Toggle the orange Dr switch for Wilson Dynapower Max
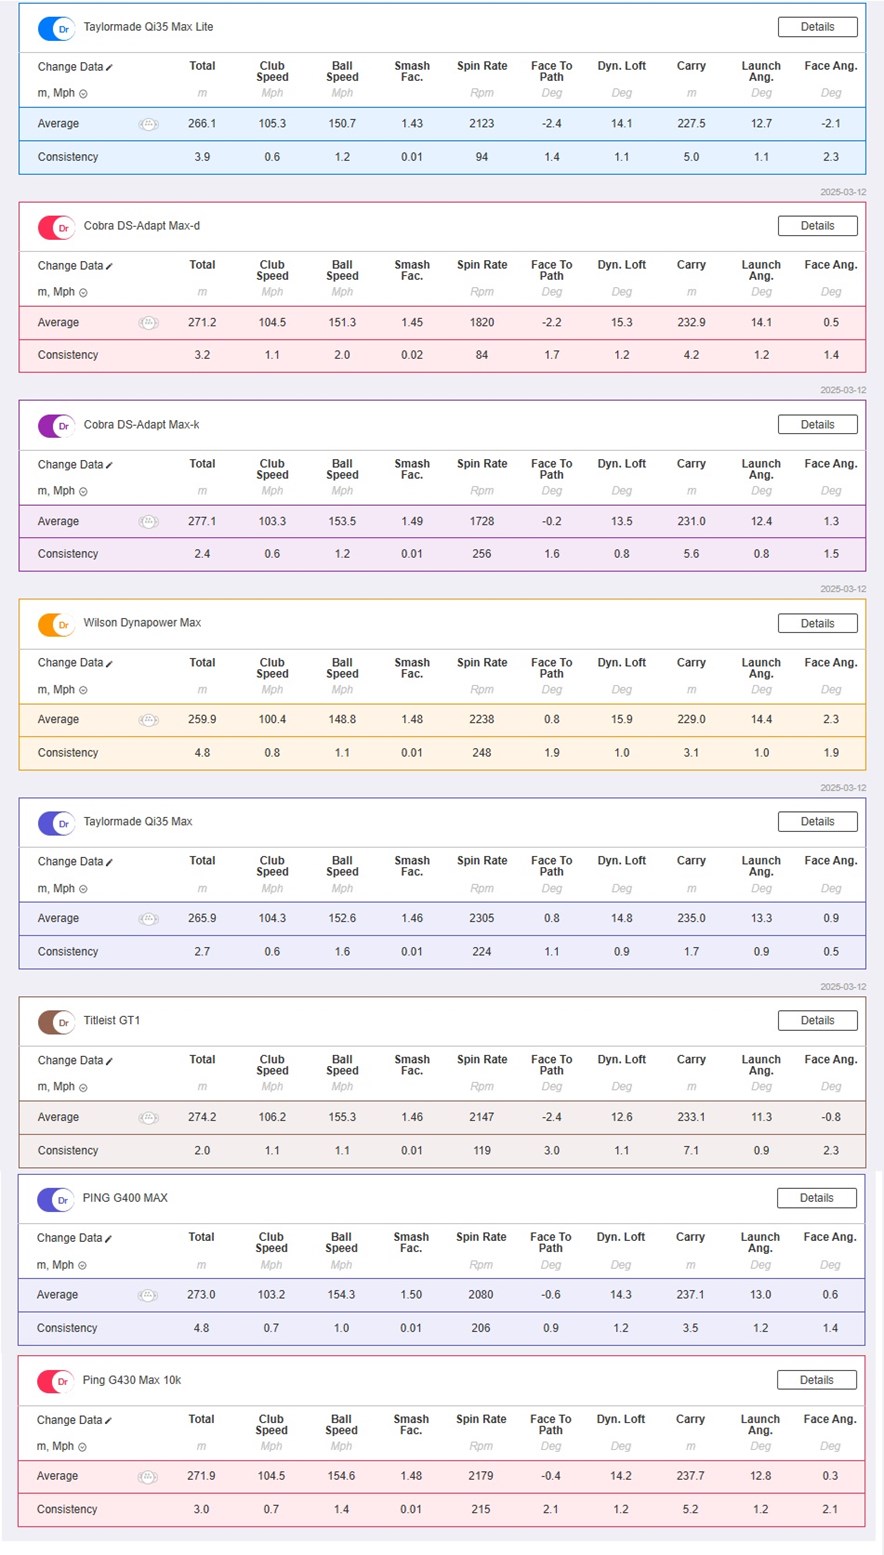 tap(56, 625)
